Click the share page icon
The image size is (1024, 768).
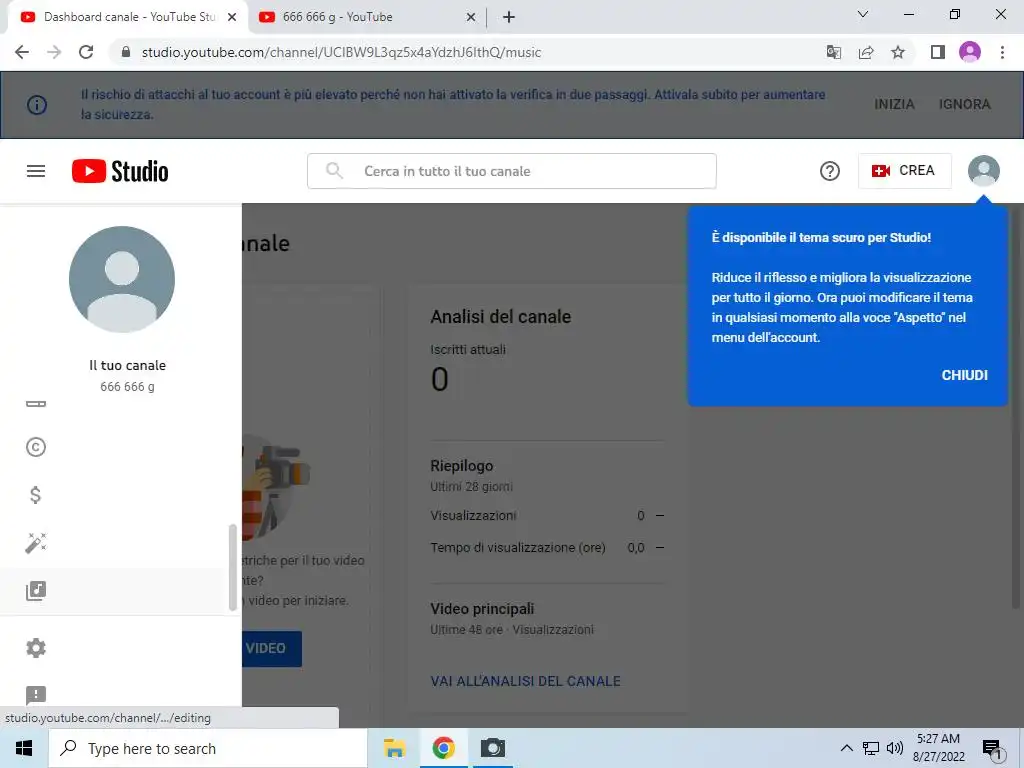click(x=866, y=52)
